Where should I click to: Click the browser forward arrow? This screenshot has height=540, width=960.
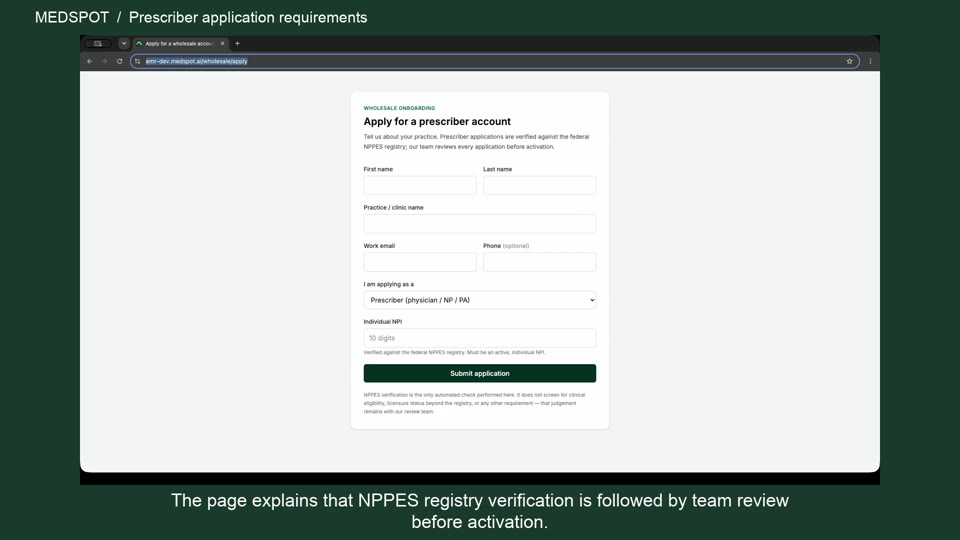click(x=104, y=61)
